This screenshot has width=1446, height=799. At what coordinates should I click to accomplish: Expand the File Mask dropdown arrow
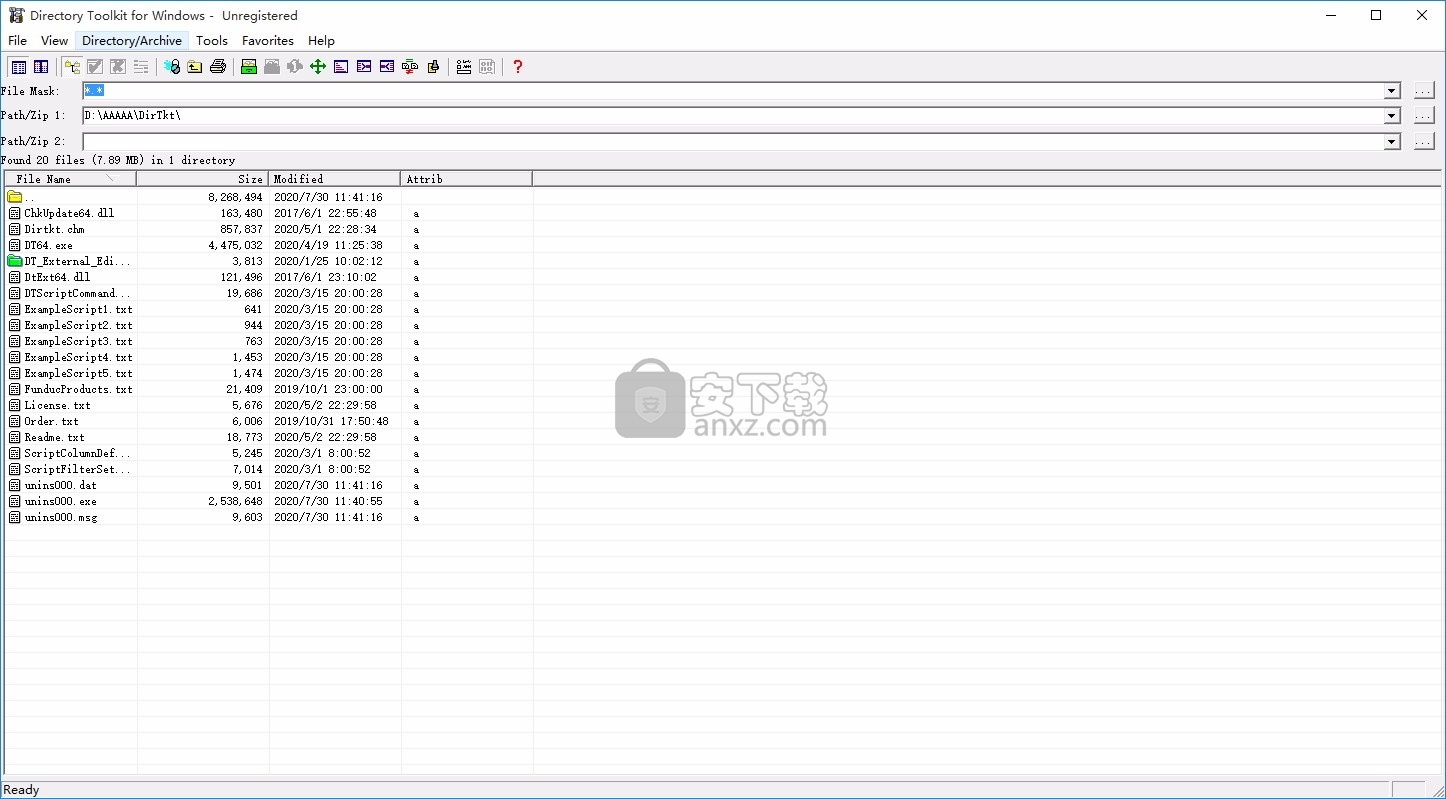coord(1392,91)
